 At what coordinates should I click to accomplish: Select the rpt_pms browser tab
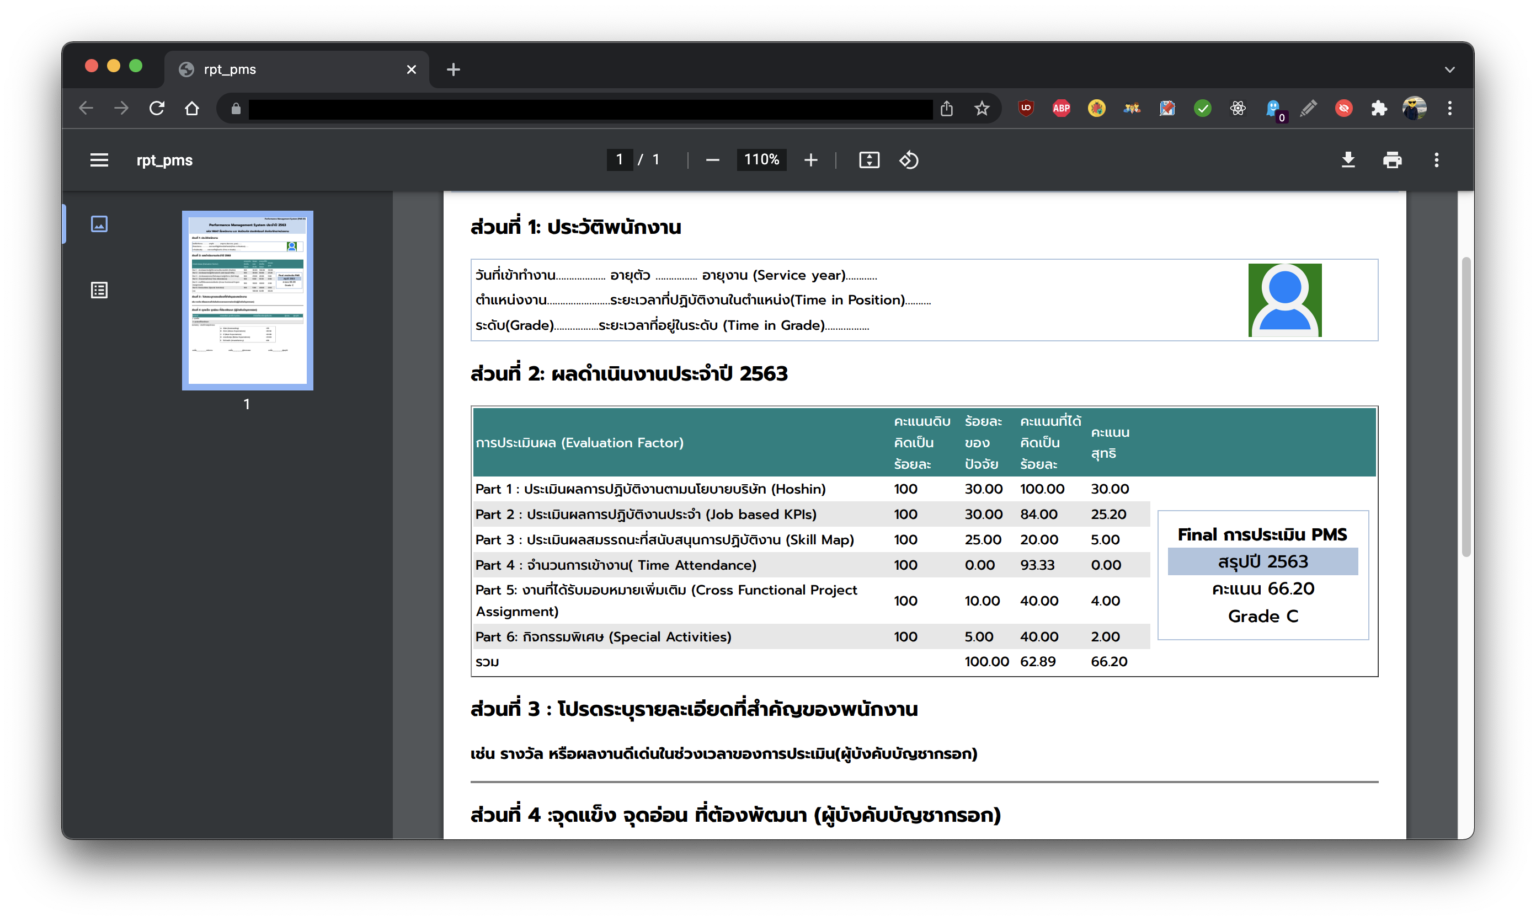(290, 69)
